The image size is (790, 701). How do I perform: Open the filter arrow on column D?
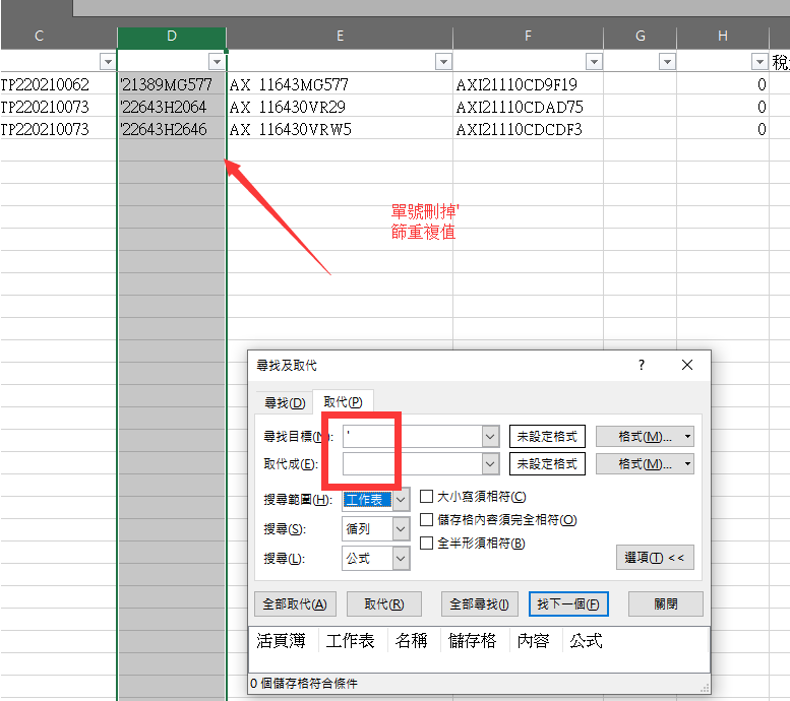click(216, 61)
